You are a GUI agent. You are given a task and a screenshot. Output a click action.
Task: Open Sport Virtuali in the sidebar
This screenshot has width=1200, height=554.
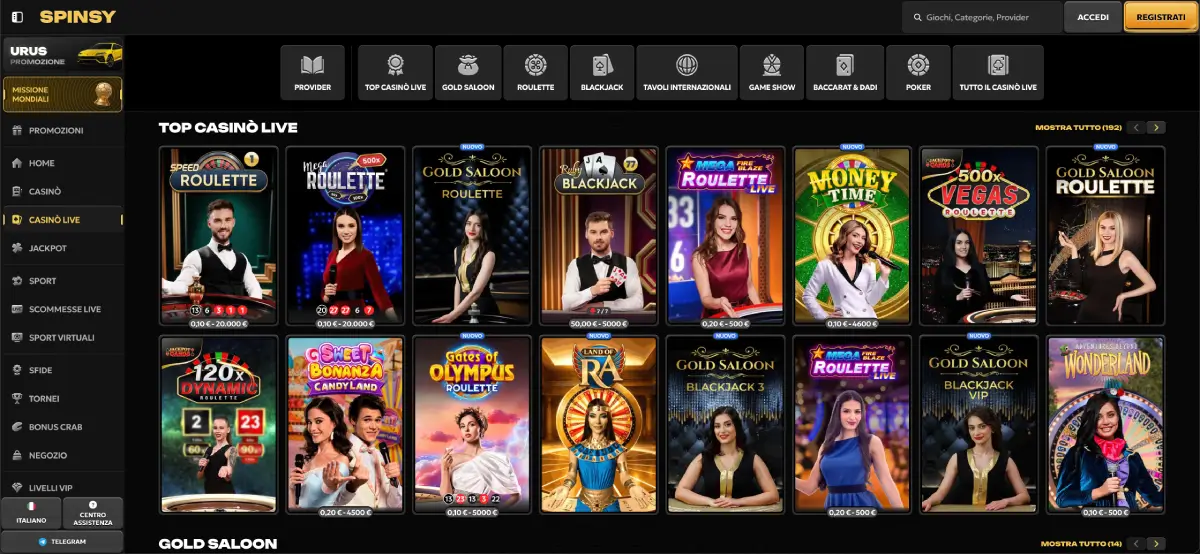62,338
